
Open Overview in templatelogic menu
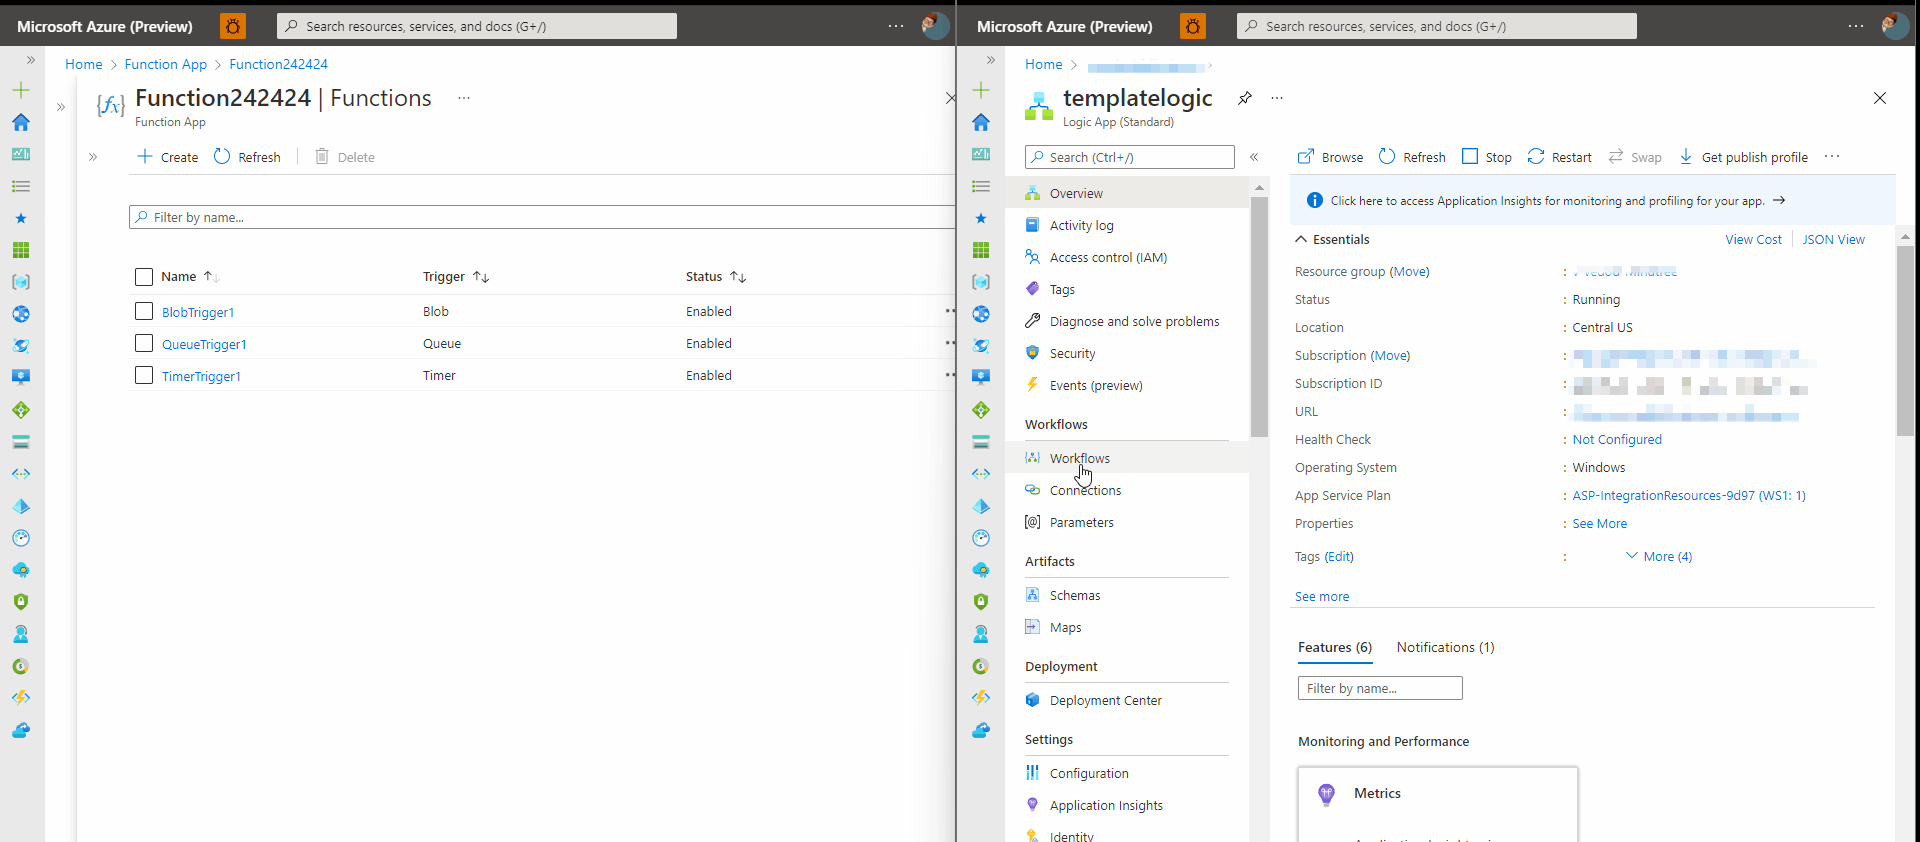[x=1127, y=193]
